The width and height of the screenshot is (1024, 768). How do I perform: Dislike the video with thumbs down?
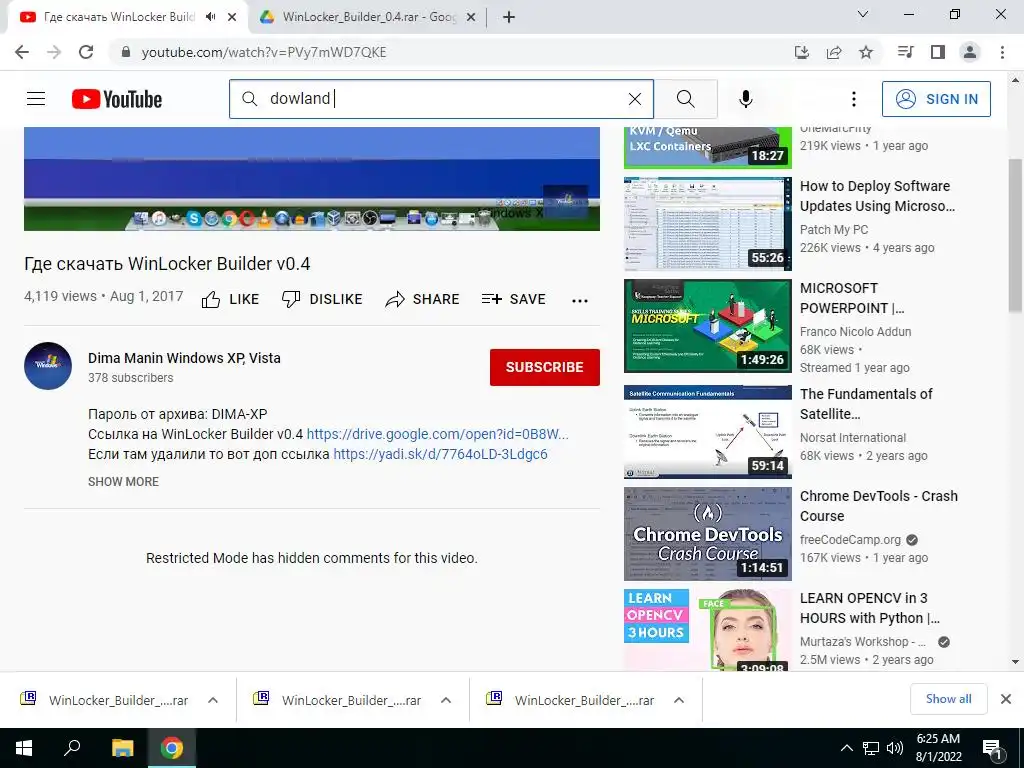point(322,299)
